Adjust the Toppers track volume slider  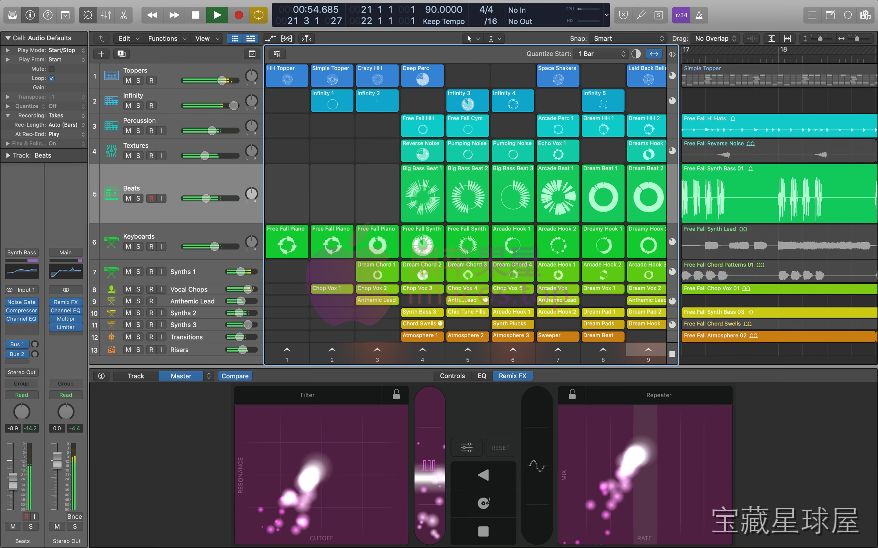[x=210, y=81]
